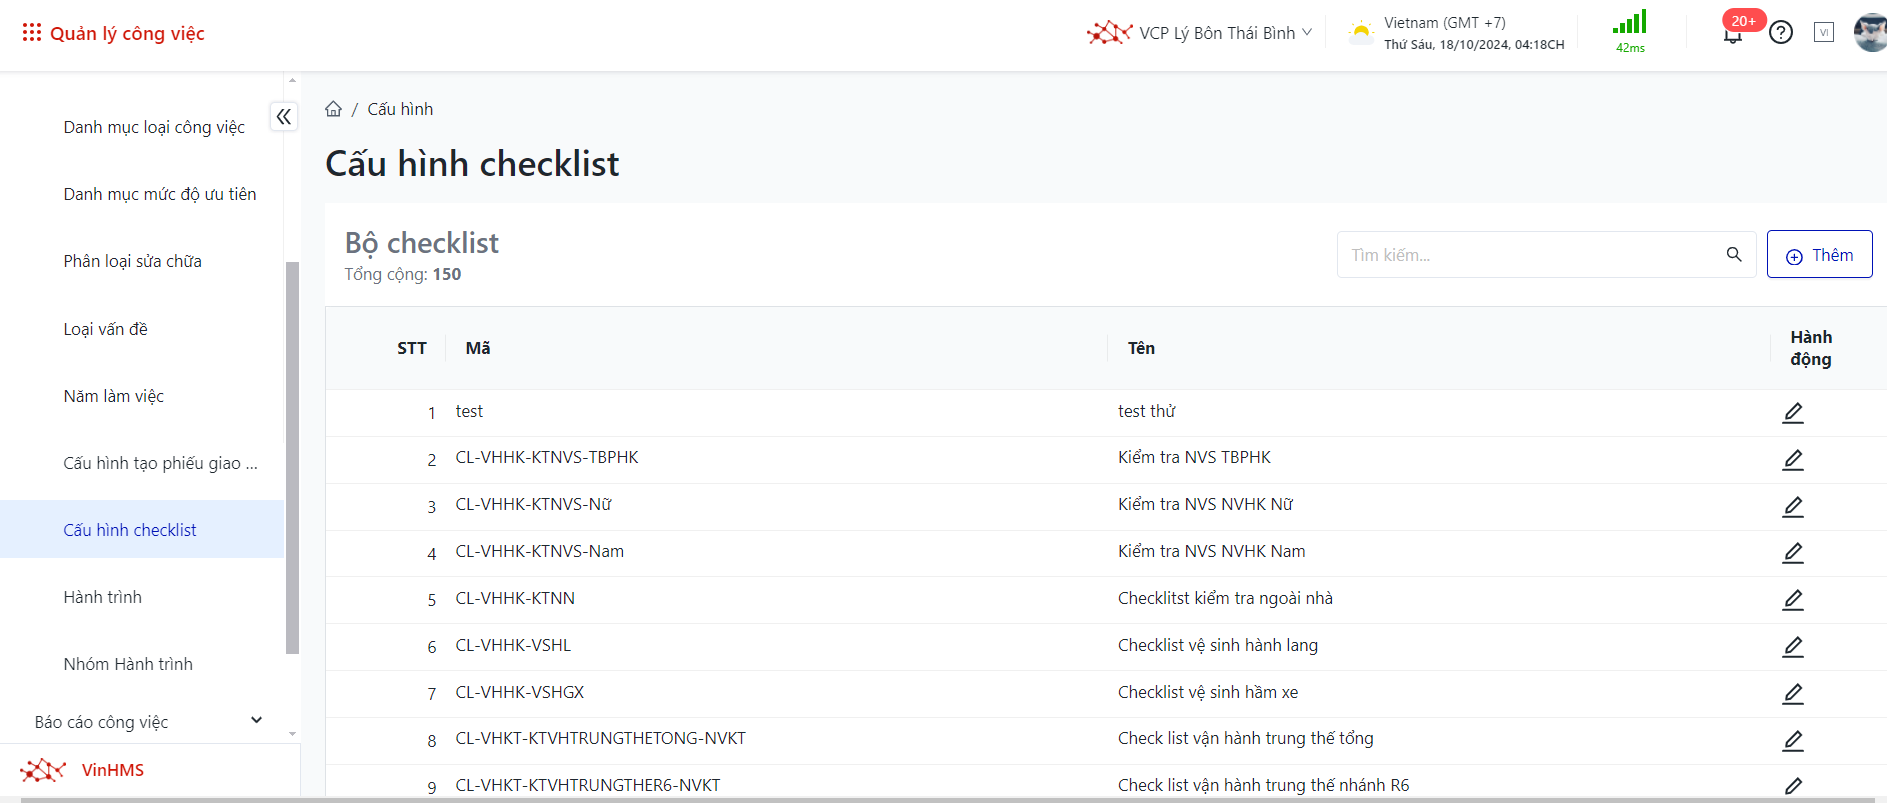Open the user avatar profile
The width and height of the screenshot is (1887, 803).
[1870, 33]
